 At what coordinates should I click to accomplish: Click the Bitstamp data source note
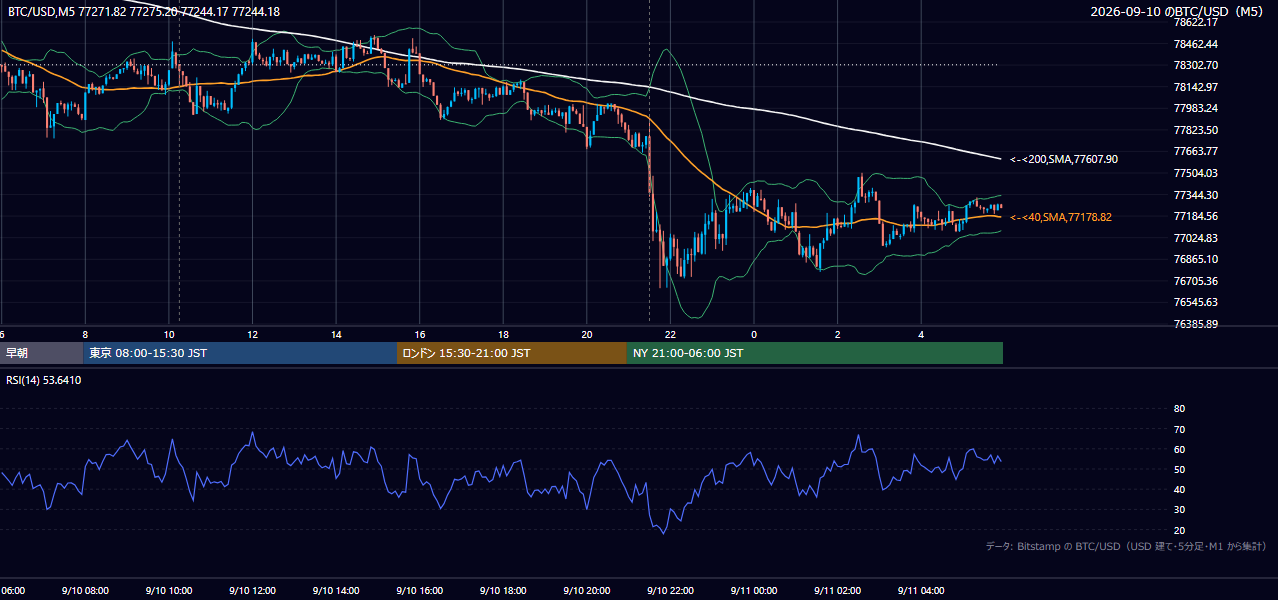point(1126,546)
